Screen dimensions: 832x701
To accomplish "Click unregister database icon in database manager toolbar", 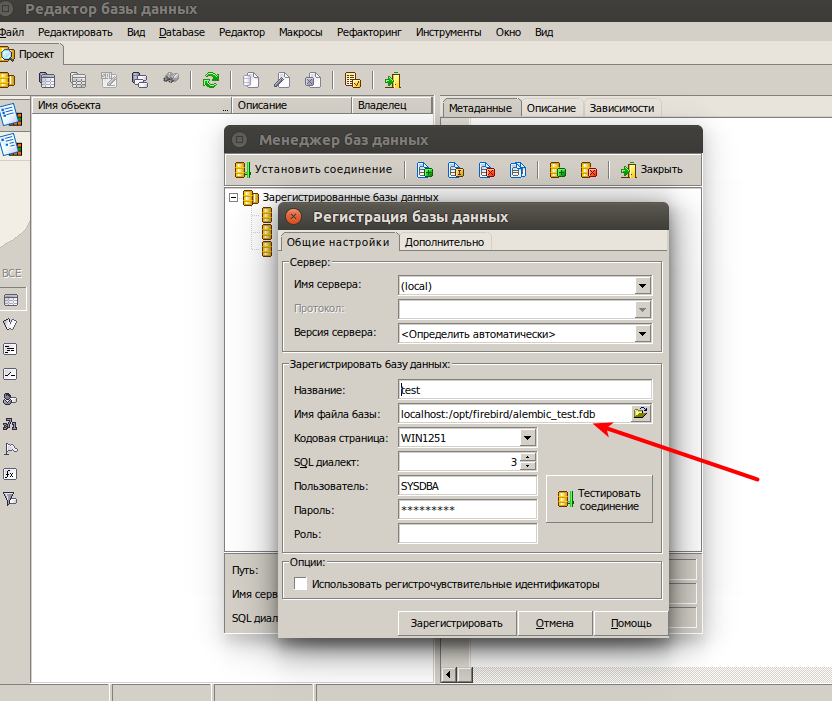I will (487, 170).
